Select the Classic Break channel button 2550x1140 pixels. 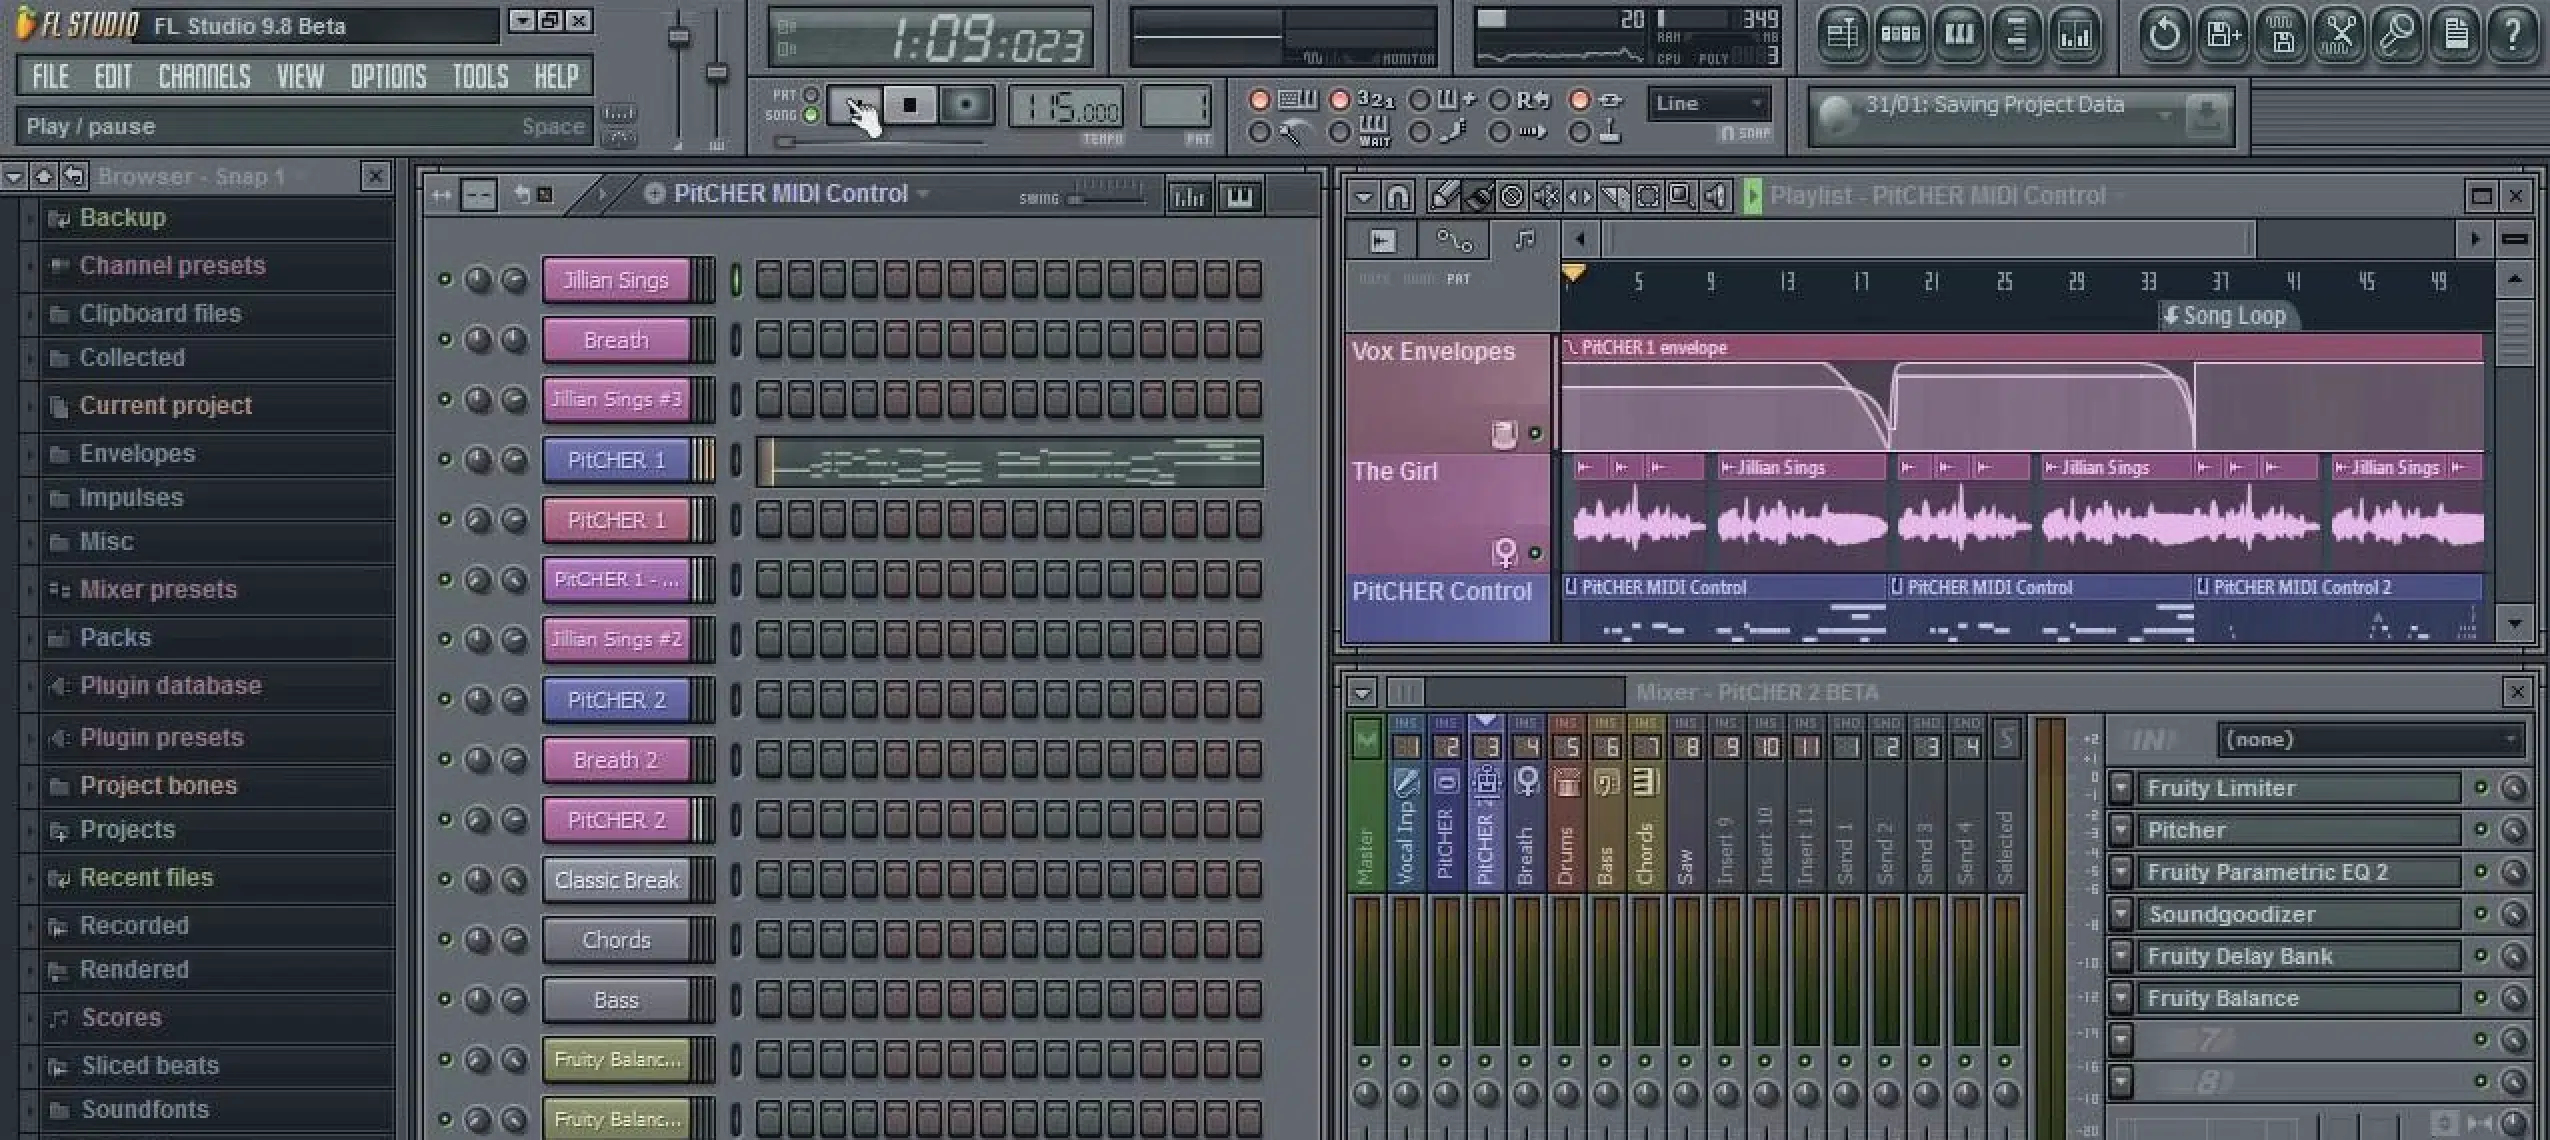[616, 880]
